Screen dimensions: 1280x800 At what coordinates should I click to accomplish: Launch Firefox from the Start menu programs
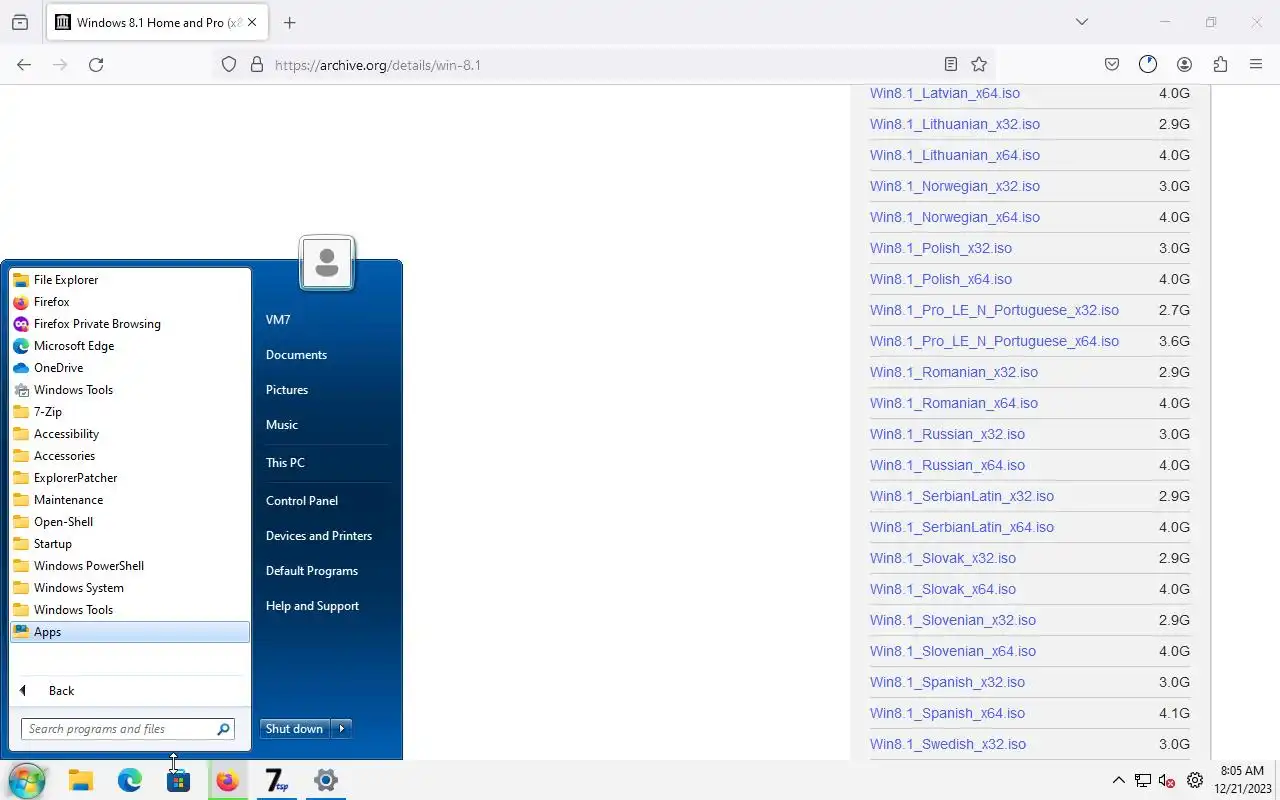pyautogui.click(x=130, y=302)
